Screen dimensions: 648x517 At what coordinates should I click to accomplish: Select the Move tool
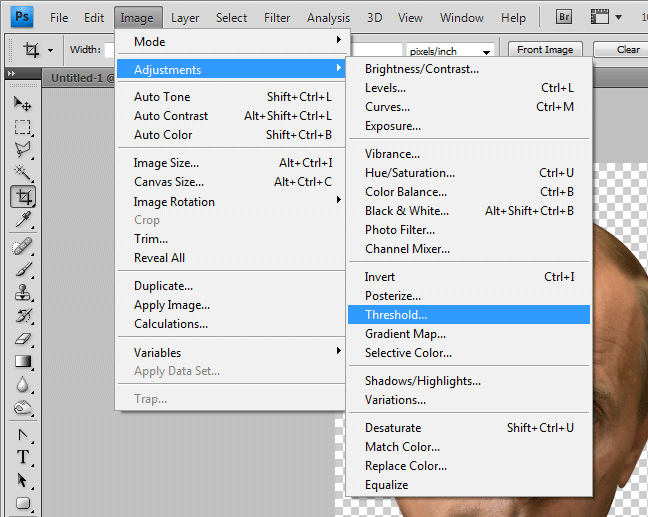click(x=23, y=103)
